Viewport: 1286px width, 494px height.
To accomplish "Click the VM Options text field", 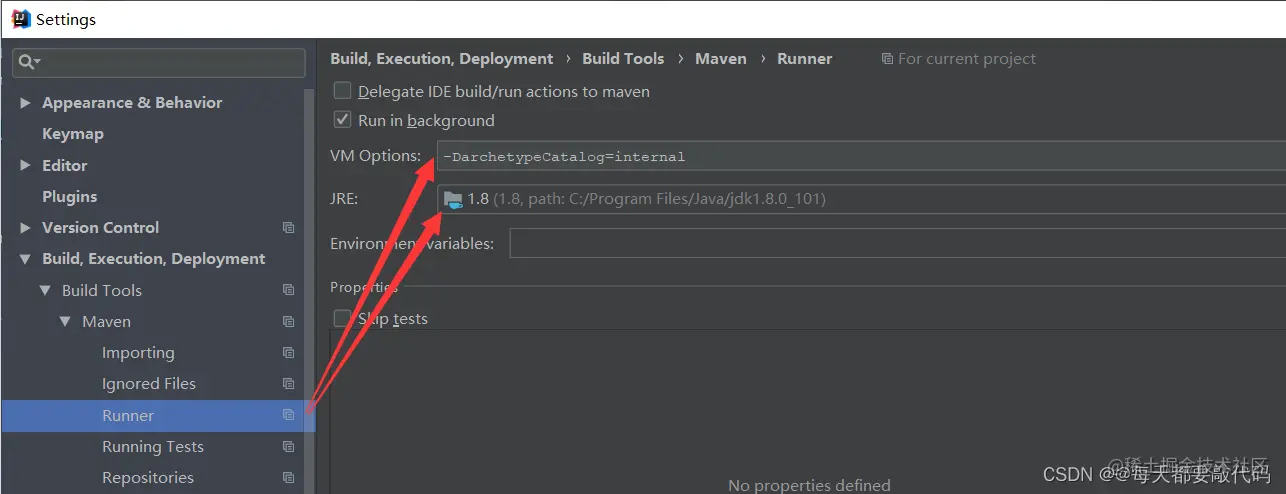I will (861, 156).
